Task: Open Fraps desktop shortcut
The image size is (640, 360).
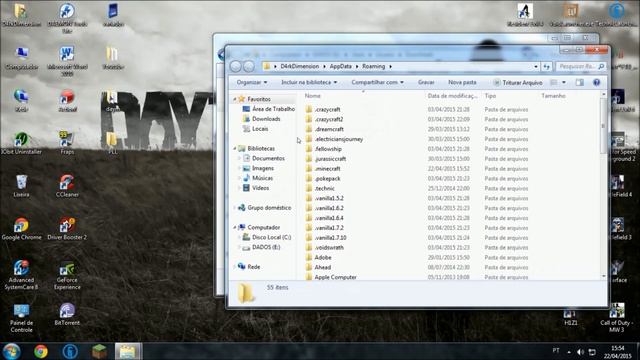Action: pyautogui.click(x=67, y=143)
